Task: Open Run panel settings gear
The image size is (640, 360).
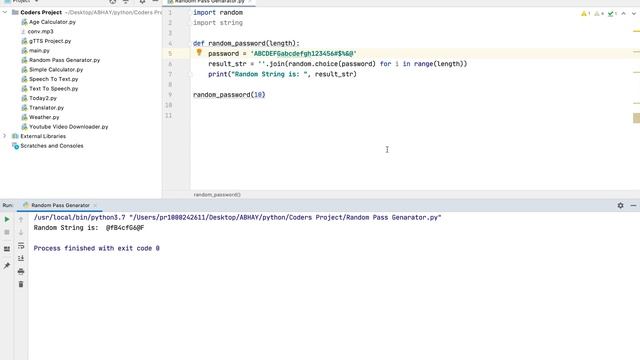Action: (620, 205)
